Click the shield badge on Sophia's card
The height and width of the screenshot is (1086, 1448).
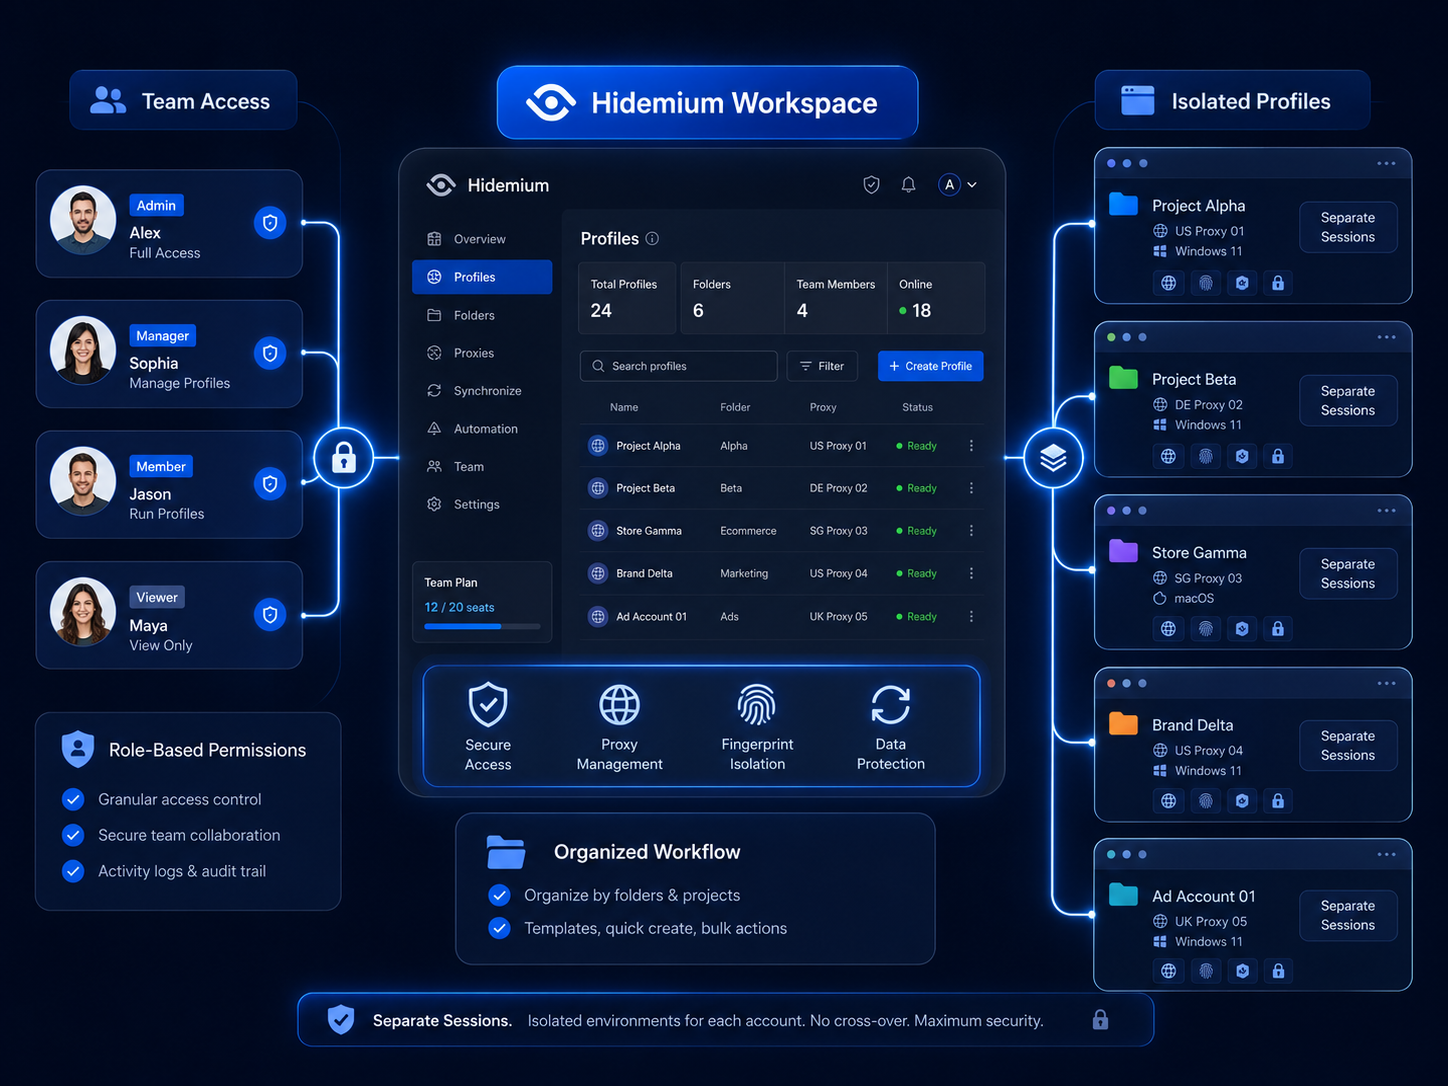[270, 353]
